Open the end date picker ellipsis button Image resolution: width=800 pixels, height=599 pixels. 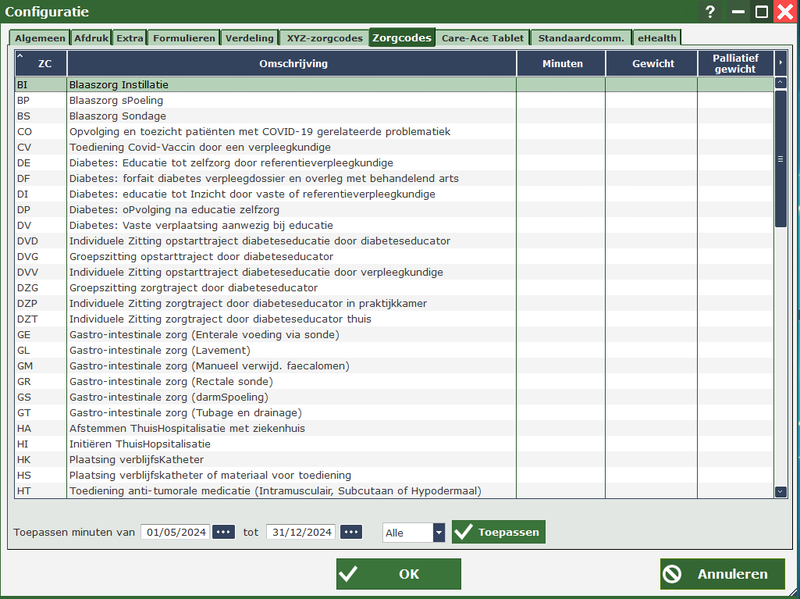350,532
